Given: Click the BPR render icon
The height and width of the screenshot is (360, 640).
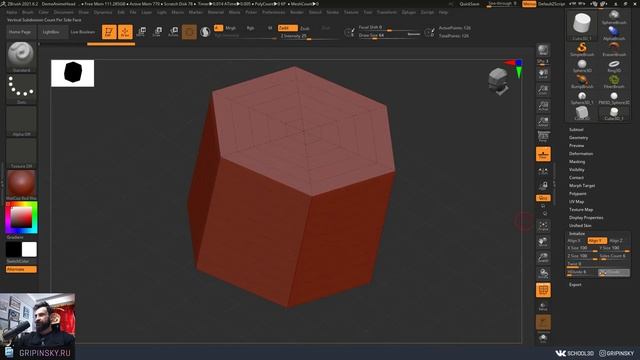Looking at the screenshot, I should click(x=543, y=51).
